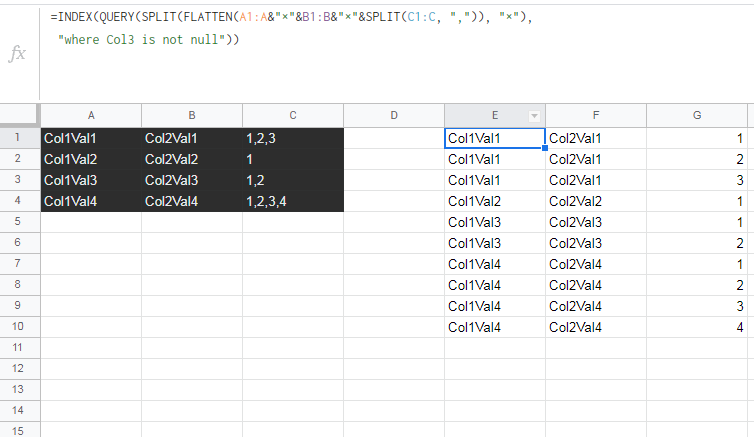Select row 1 header
The height and width of the screenshot is (437, 754).
pos(18,137)
